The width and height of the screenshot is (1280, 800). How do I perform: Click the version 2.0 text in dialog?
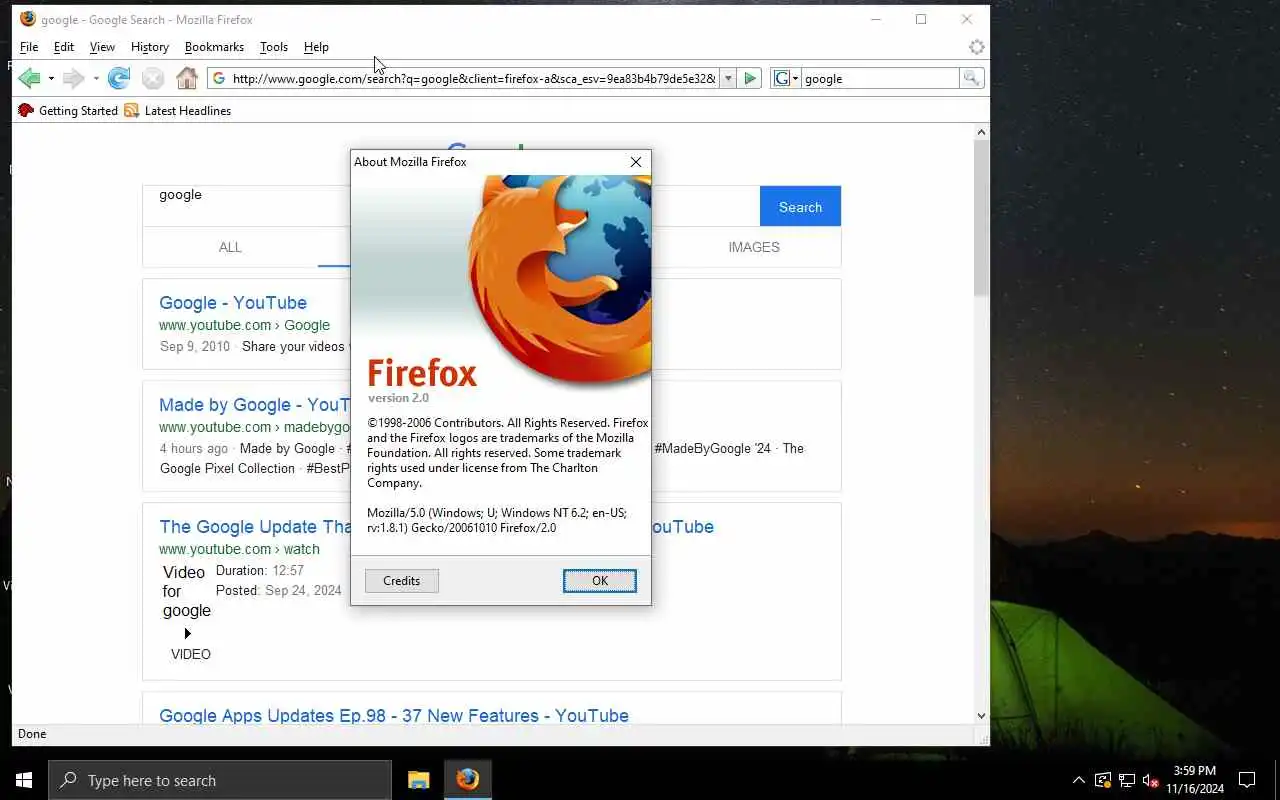[x=398, y=398]
